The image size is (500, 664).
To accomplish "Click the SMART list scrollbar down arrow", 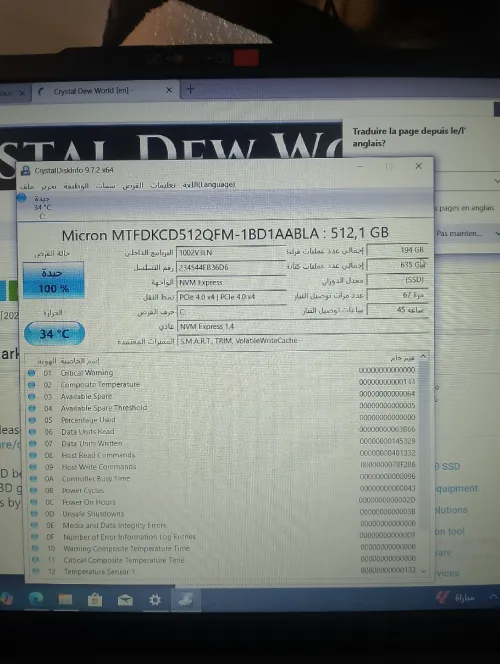I will click(x=424, y=572).
